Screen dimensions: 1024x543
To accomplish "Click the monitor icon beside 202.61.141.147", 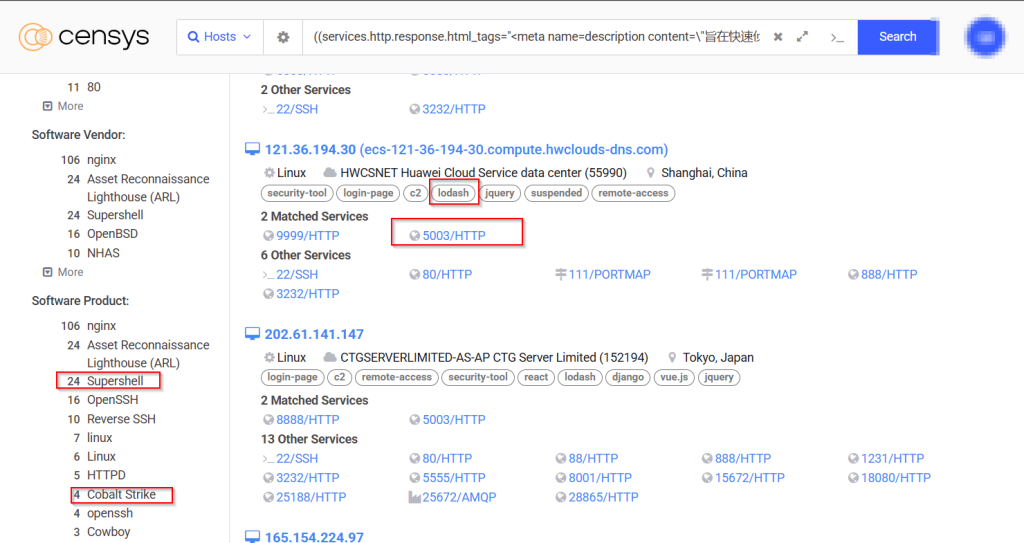I will click(252, 333).
